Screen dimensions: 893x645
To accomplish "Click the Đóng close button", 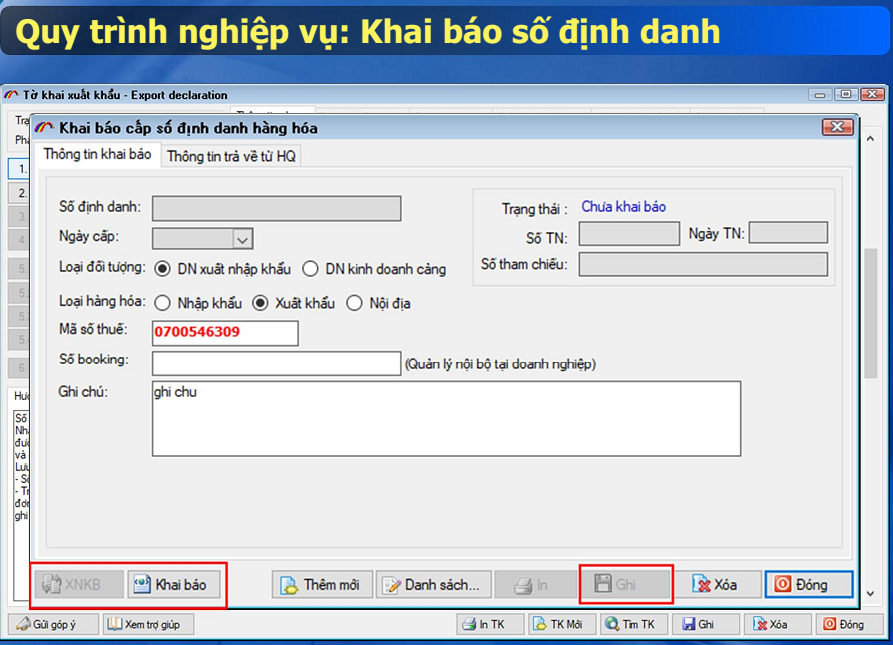I will point(808,584).
